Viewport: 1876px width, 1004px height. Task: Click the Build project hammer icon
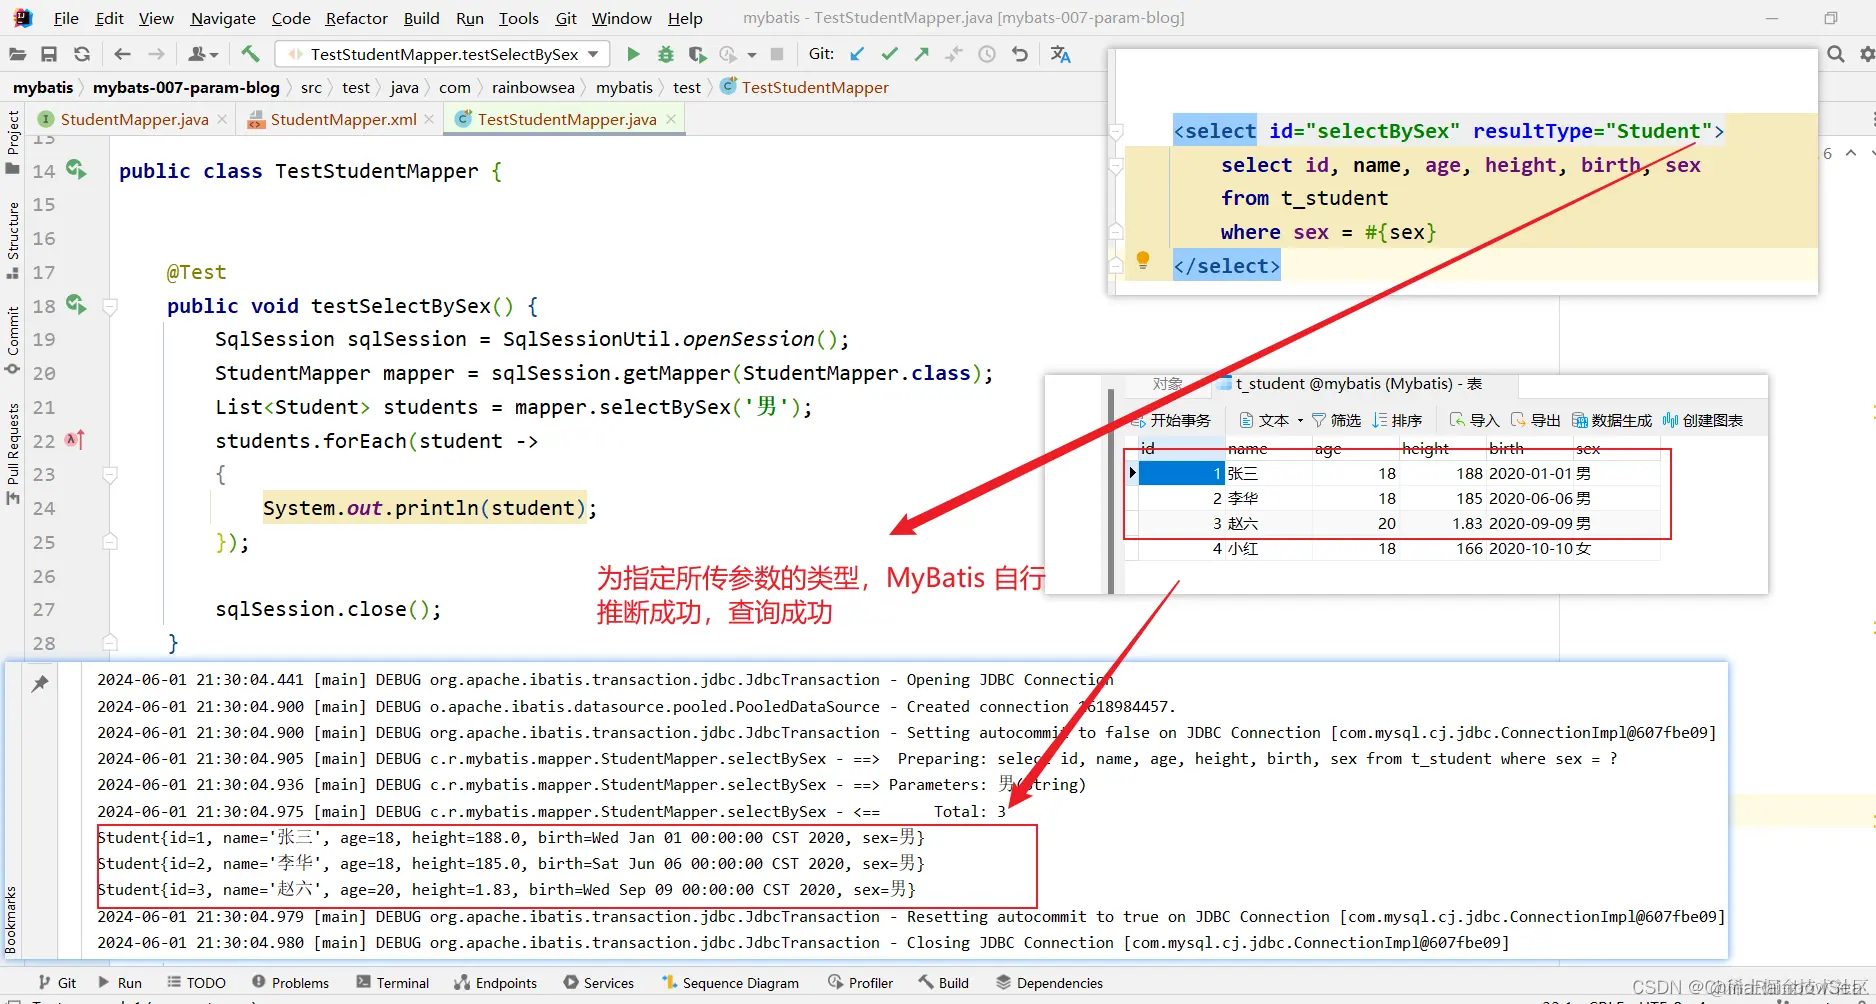click(250, 54)
